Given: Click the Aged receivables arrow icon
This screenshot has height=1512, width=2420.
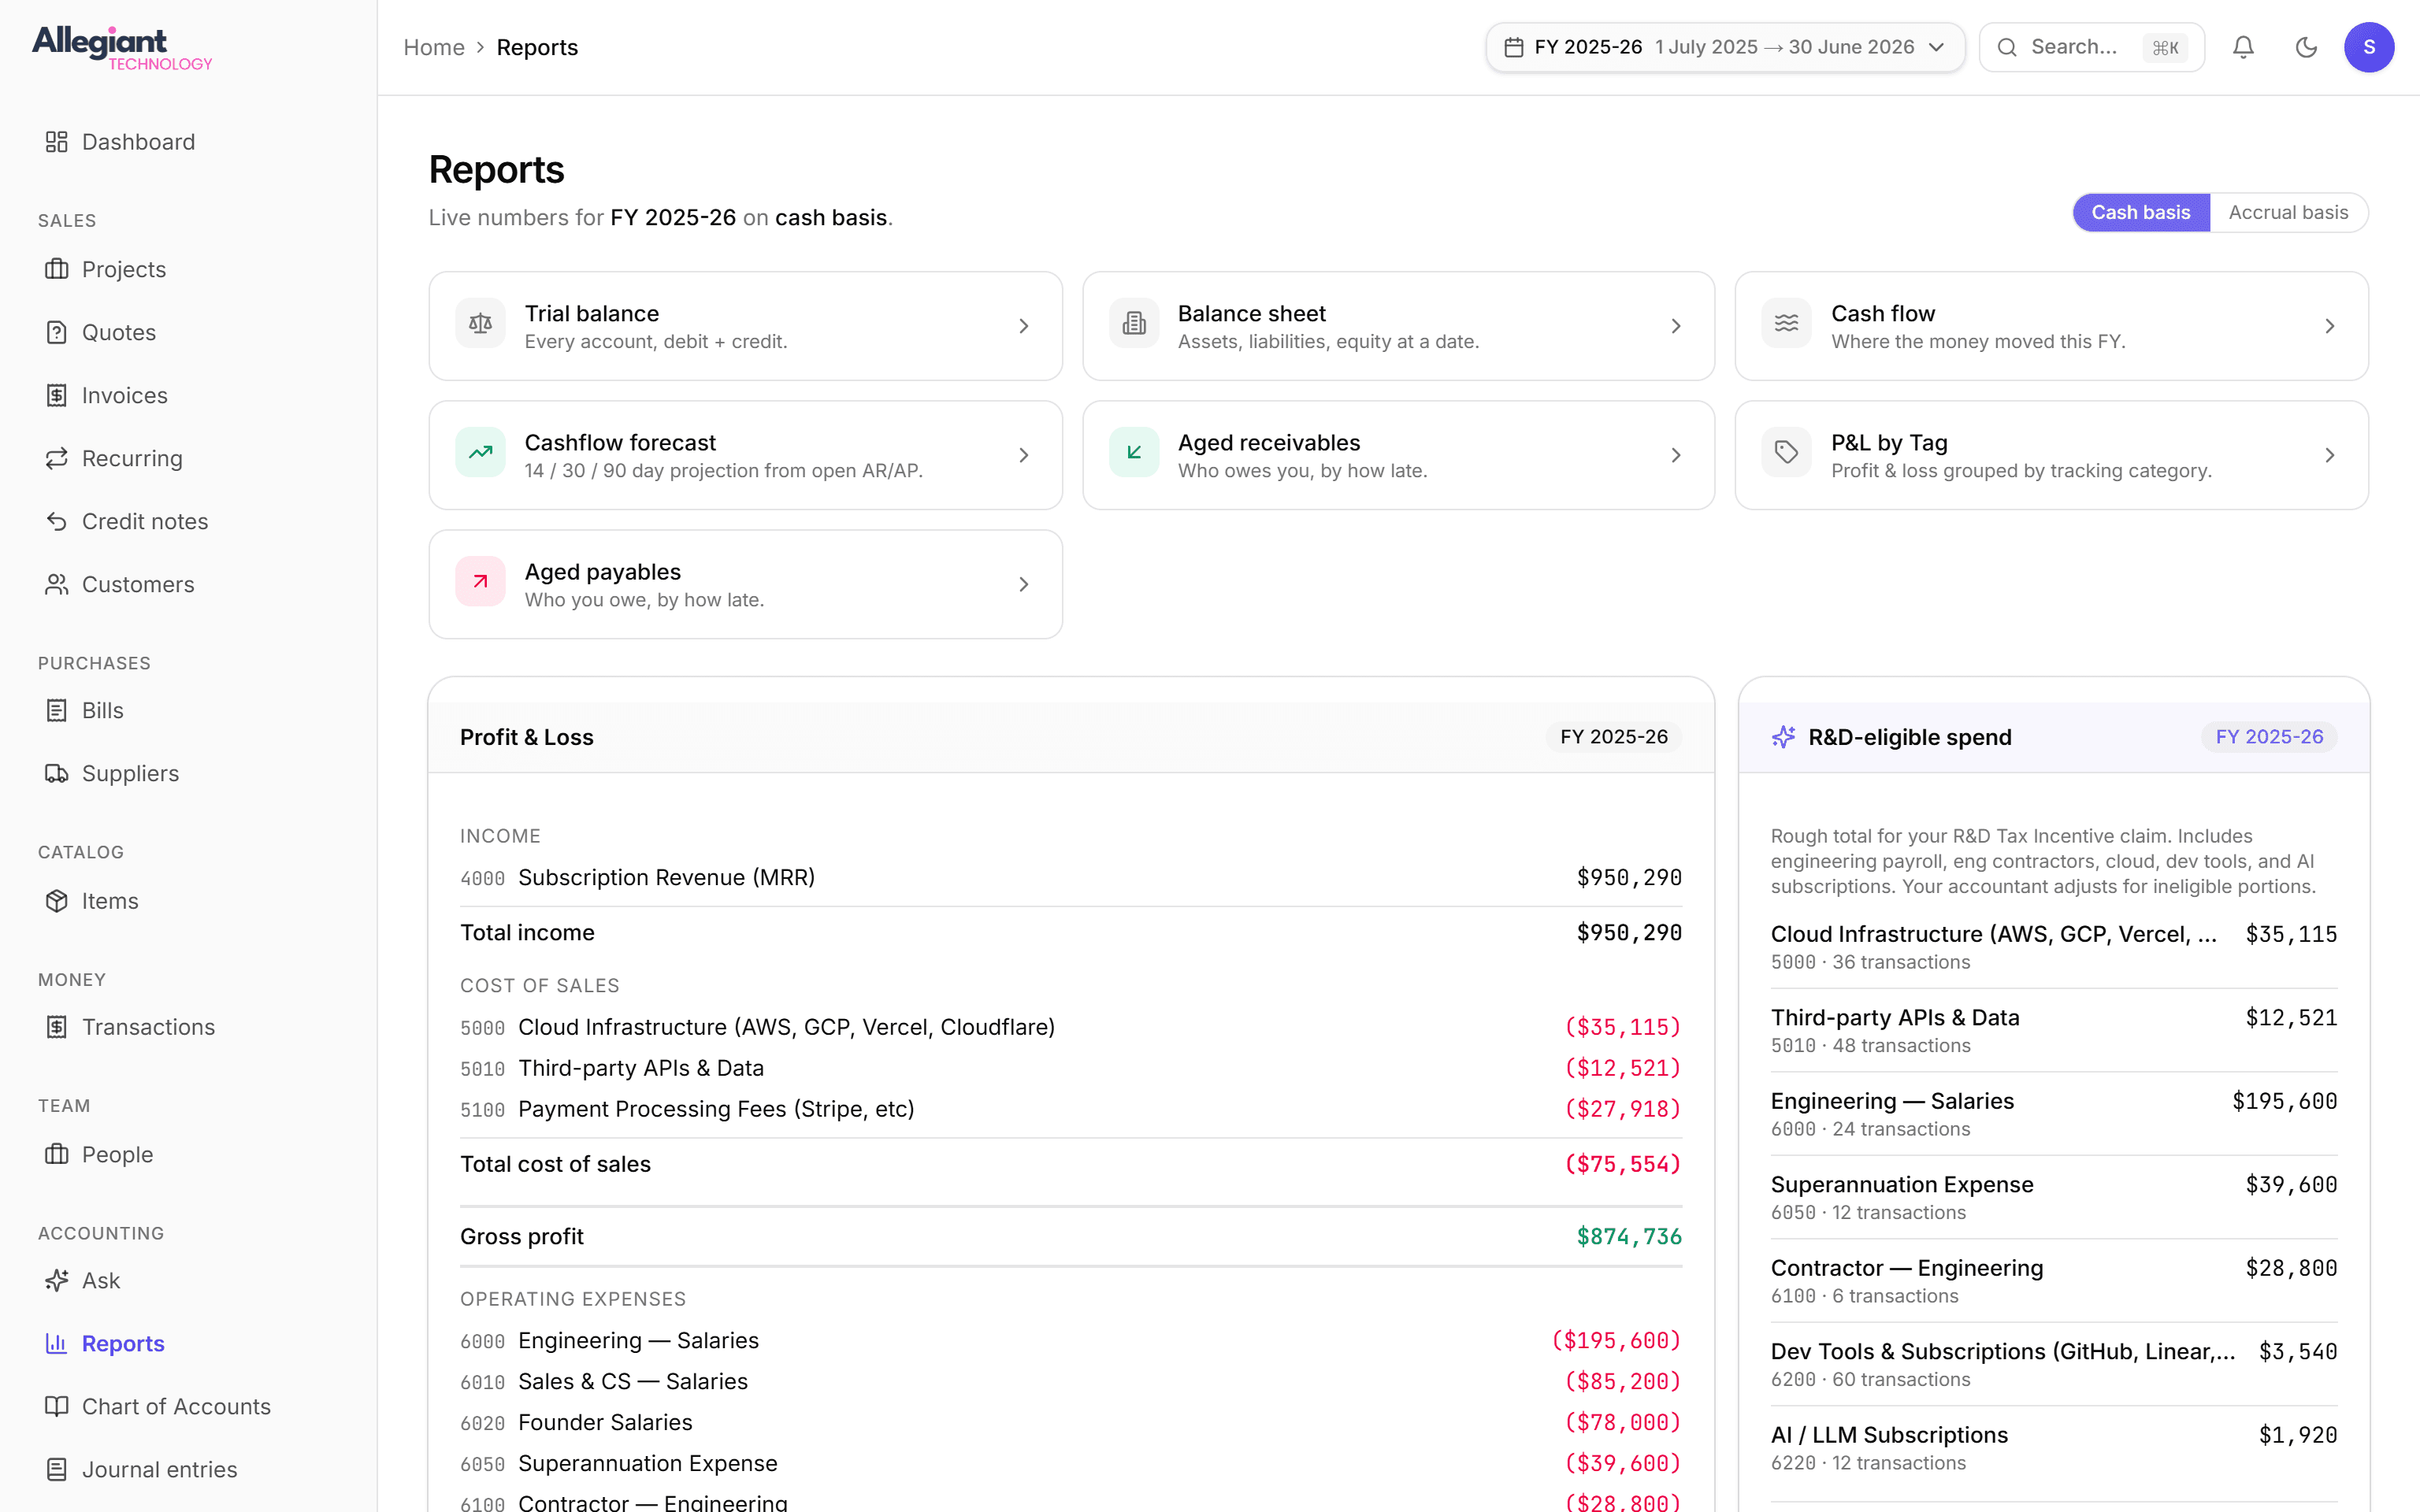Looking at the screenshot, I should click(x=1134, y=452).
